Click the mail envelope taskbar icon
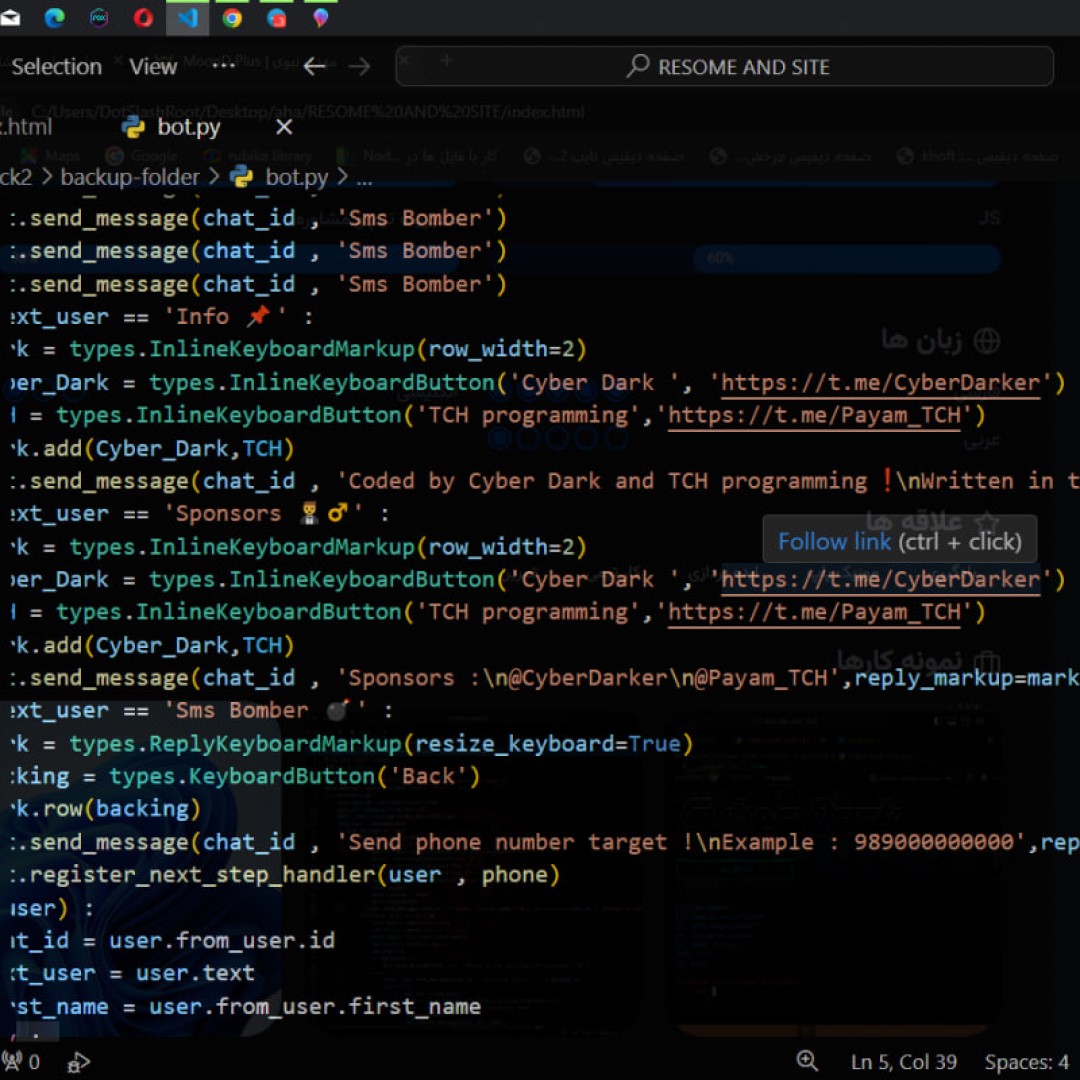 pyautogui.click(x=10, y=17)
